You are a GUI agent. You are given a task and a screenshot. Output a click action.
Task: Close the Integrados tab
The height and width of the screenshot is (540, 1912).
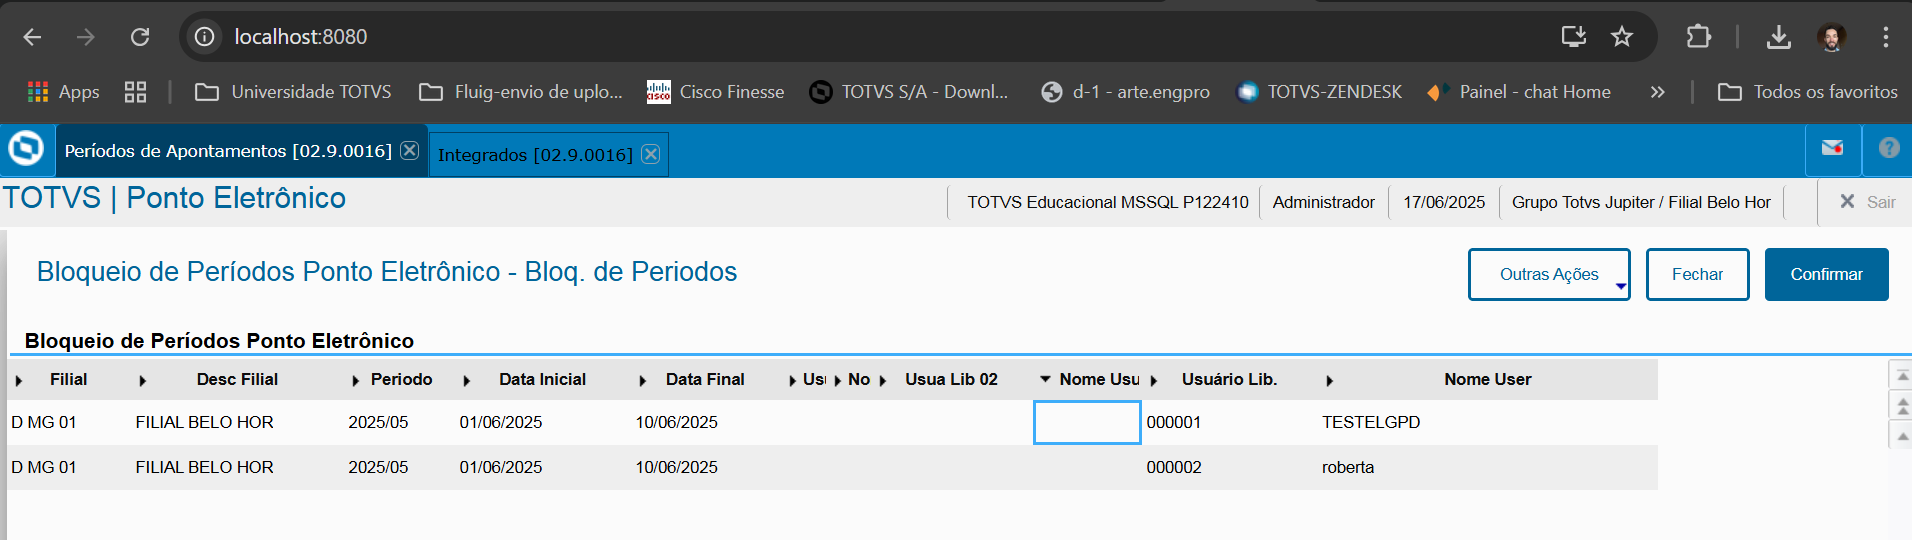click(x=651, y=154)
